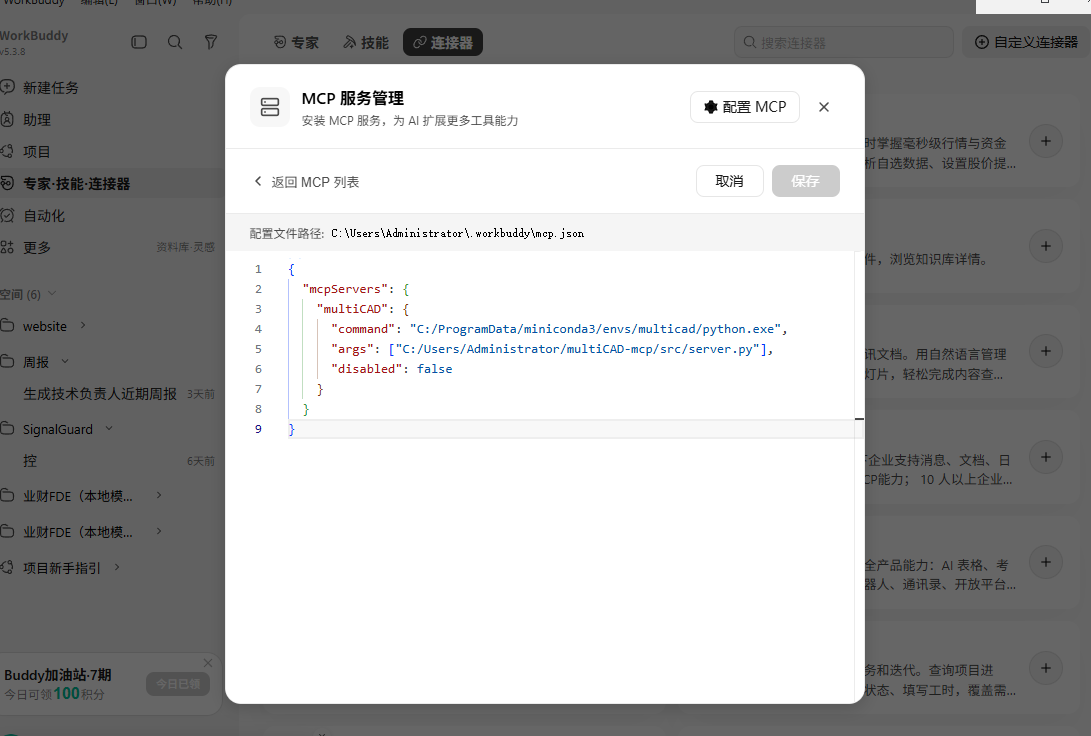1091x736 pixels.
Task: Collapse the SignalGuard folder chevron
Action: tap(109, 429)
